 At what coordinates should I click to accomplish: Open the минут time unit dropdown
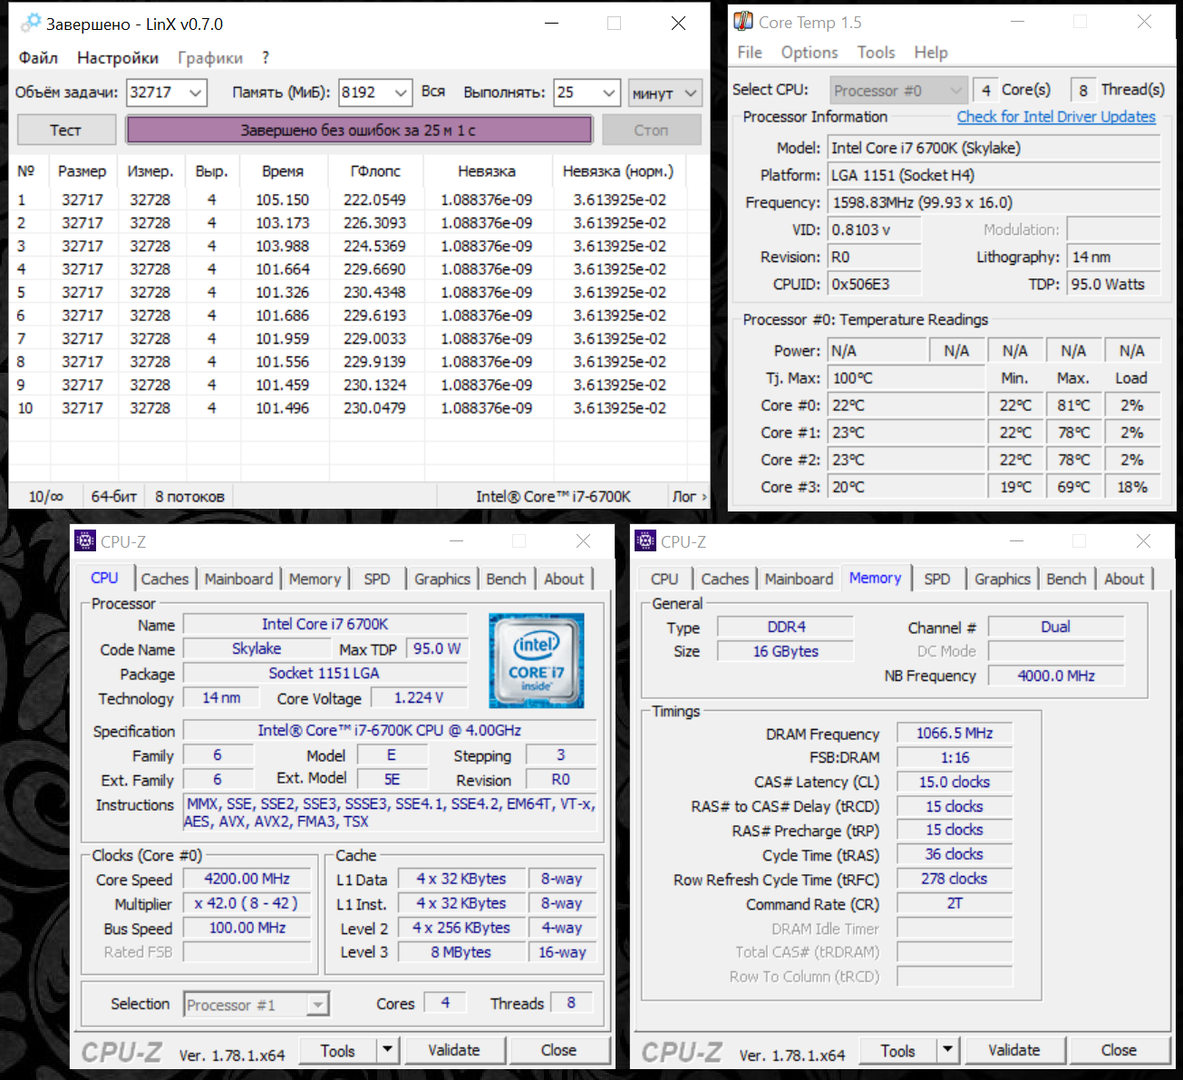[x=690, y=93]
